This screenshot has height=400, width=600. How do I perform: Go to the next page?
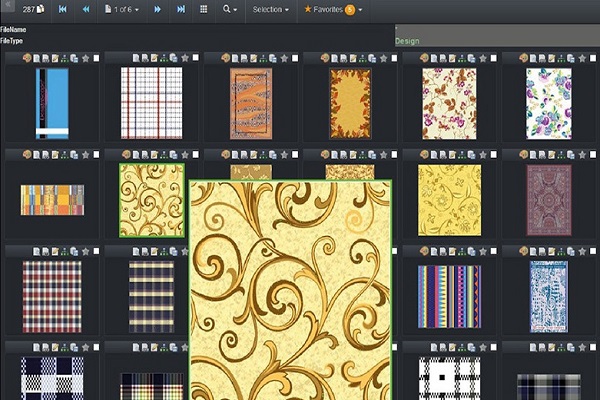coord(157,9)
